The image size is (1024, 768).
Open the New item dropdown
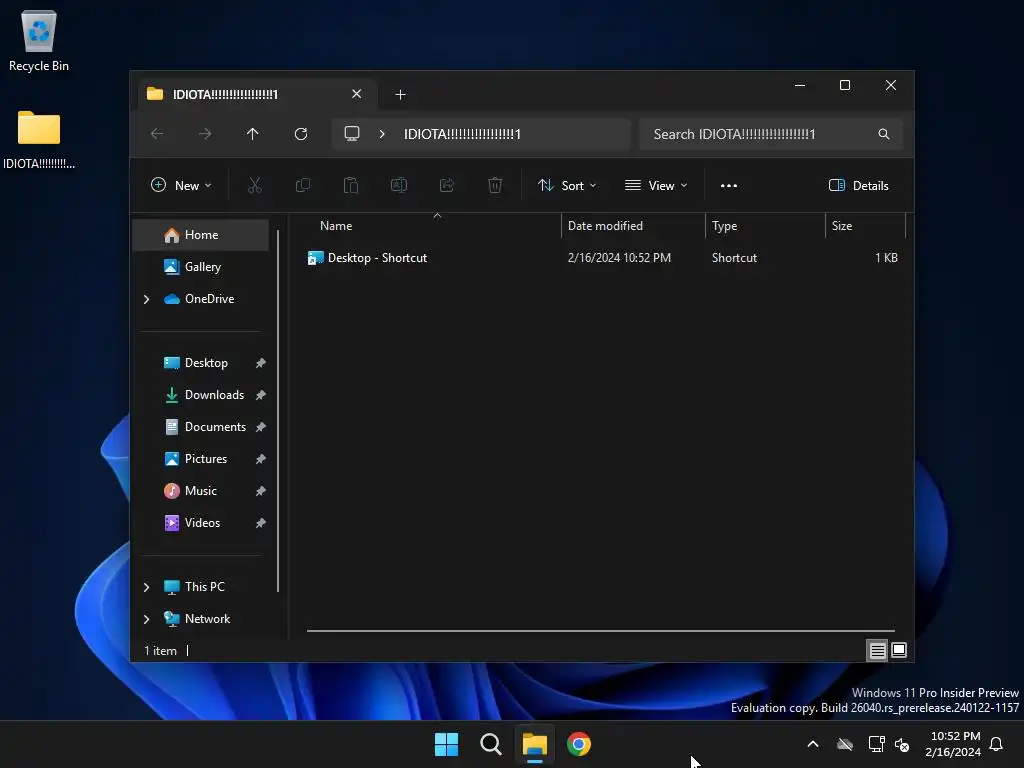pos(182,185)
